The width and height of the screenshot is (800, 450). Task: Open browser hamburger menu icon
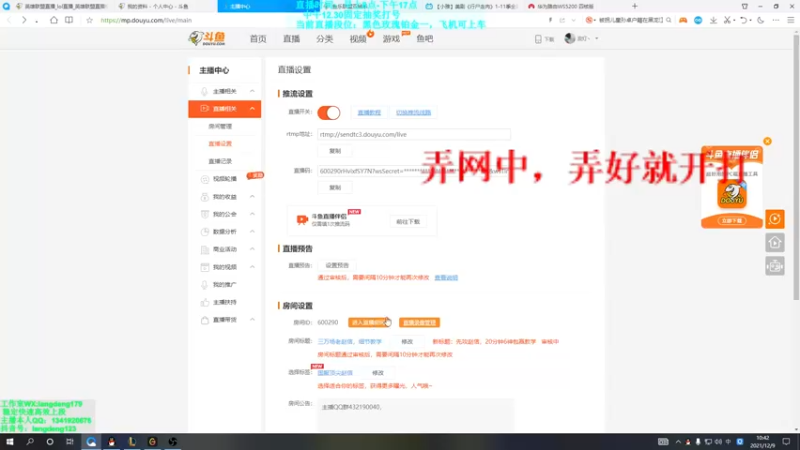(x=791, y=20)
